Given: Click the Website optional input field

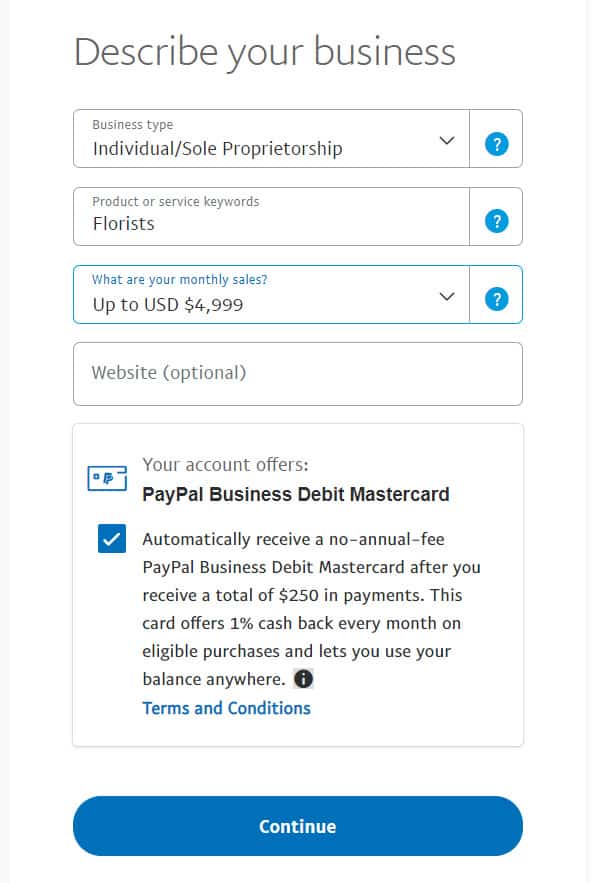Looking at the screenshot, I should [x=297, y=374].
